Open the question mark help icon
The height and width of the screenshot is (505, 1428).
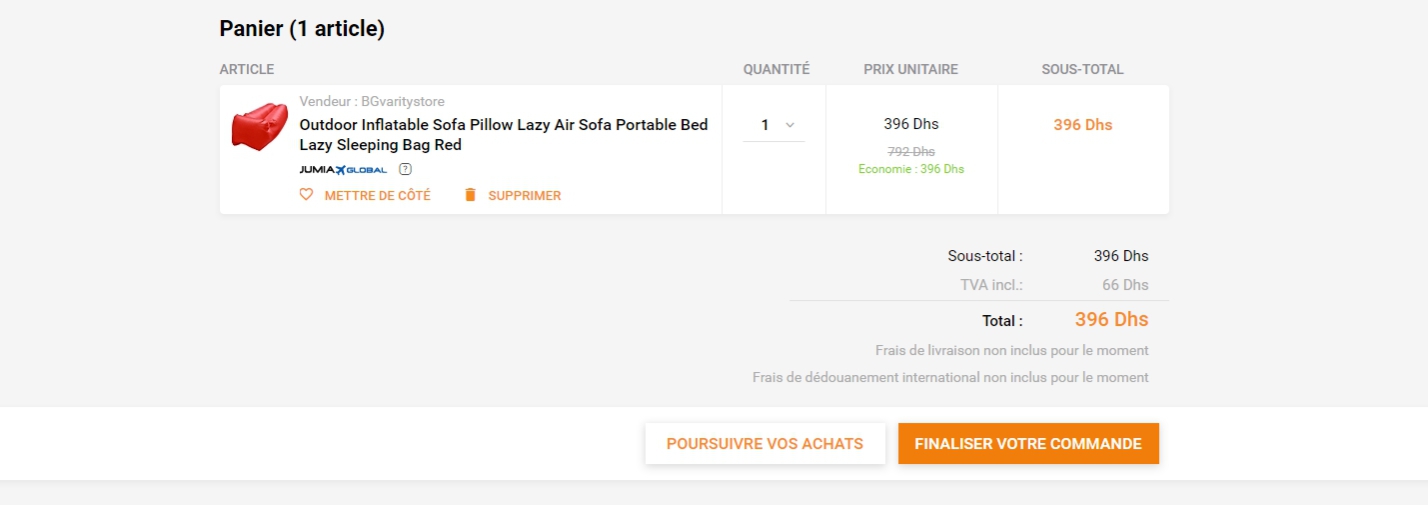click(405, 169)
